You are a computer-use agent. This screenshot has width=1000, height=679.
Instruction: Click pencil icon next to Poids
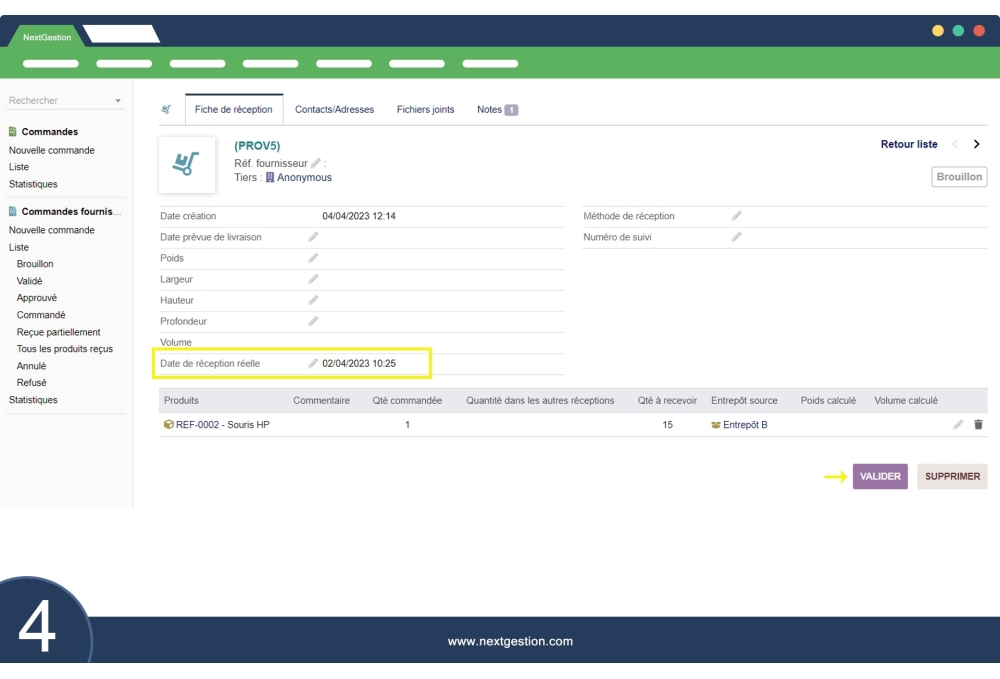pos(313,258)
